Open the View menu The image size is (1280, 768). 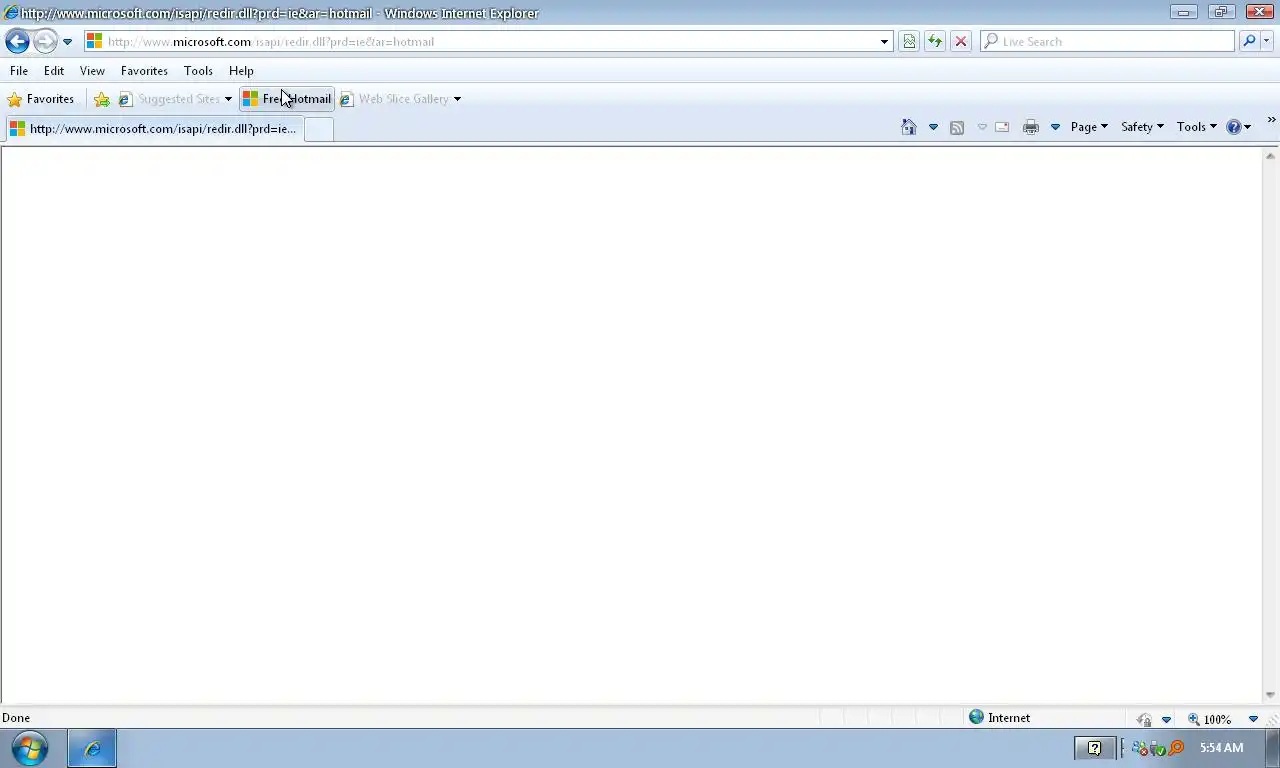92,71
